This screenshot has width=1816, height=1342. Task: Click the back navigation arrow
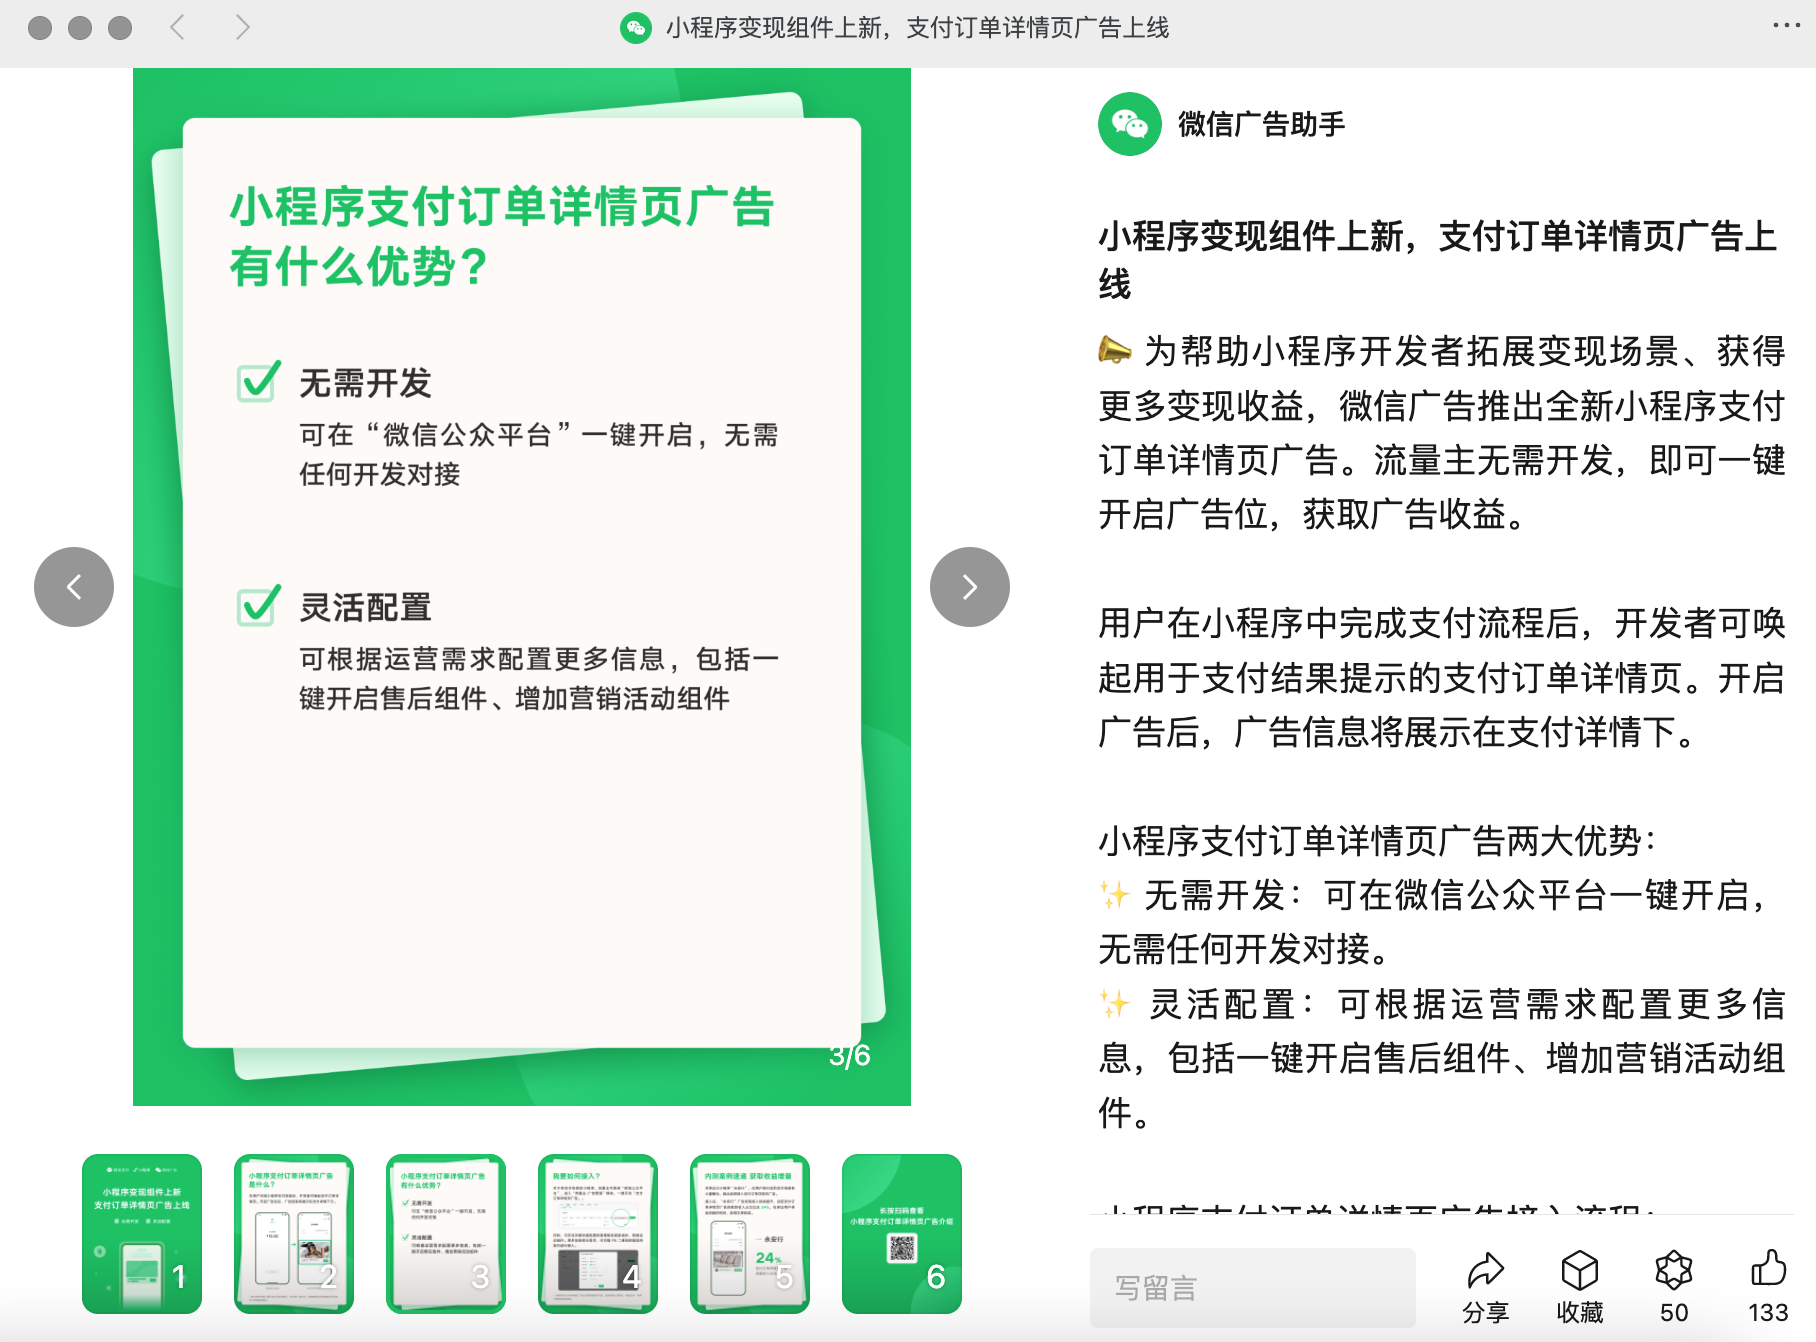click(176, 28)
